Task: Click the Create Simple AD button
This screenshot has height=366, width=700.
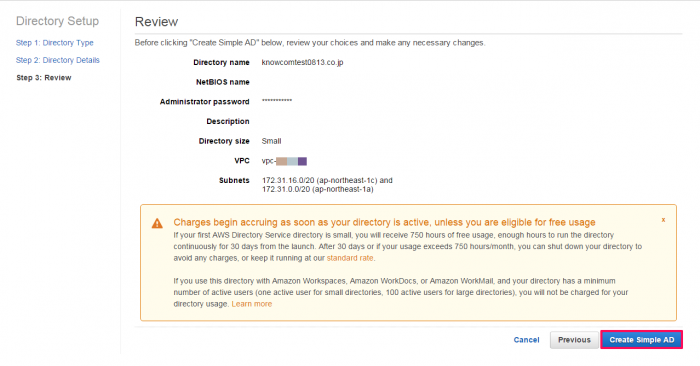Action: pyautogui.click(x=642, y=340)
